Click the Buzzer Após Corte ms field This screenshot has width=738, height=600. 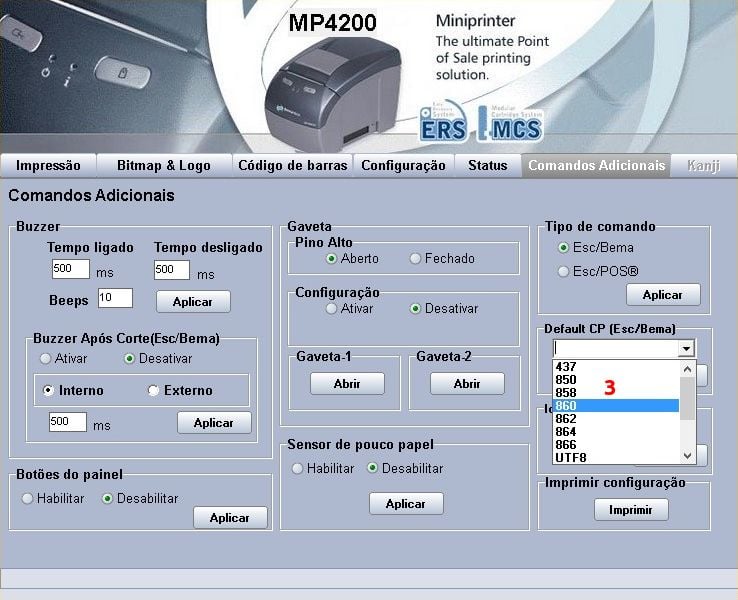tap(68, 422)
